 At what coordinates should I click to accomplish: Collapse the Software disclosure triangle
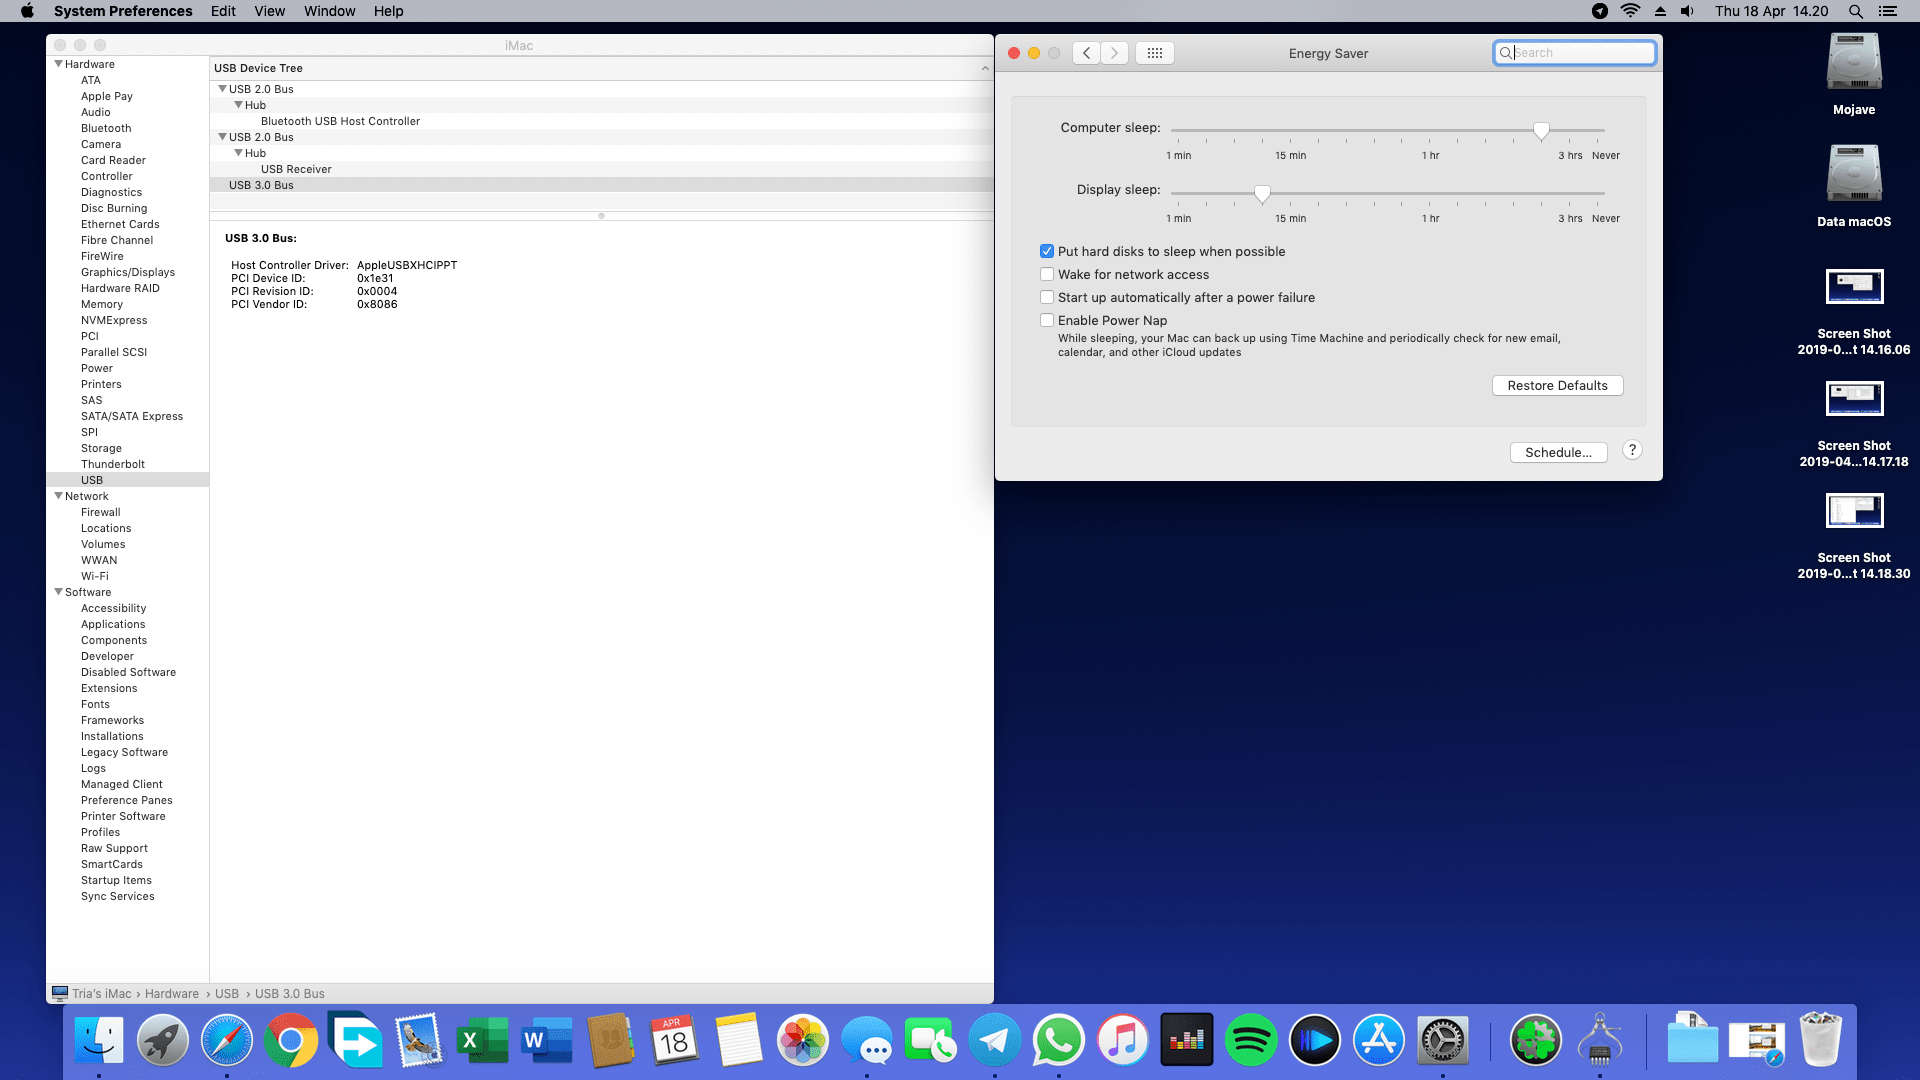click(58, 592)
